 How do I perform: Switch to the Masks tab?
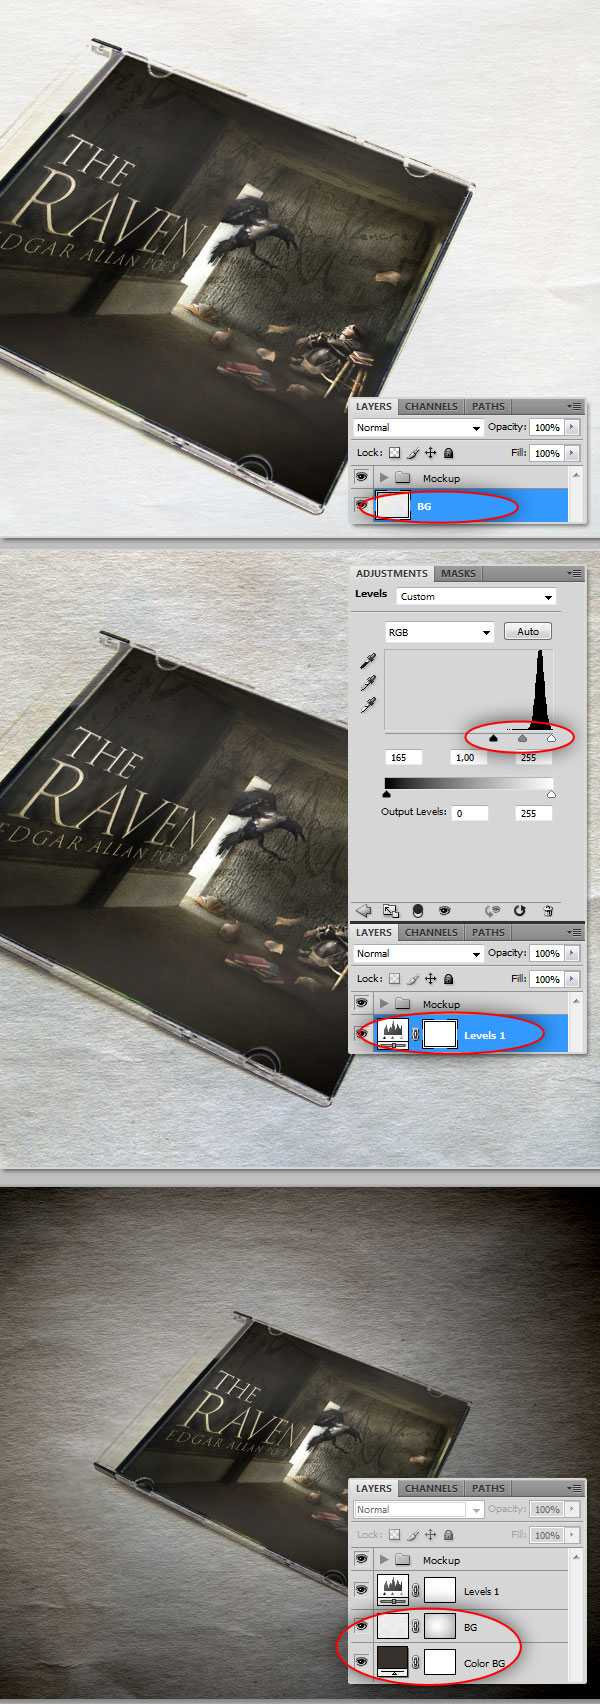(x=458, y=573)
